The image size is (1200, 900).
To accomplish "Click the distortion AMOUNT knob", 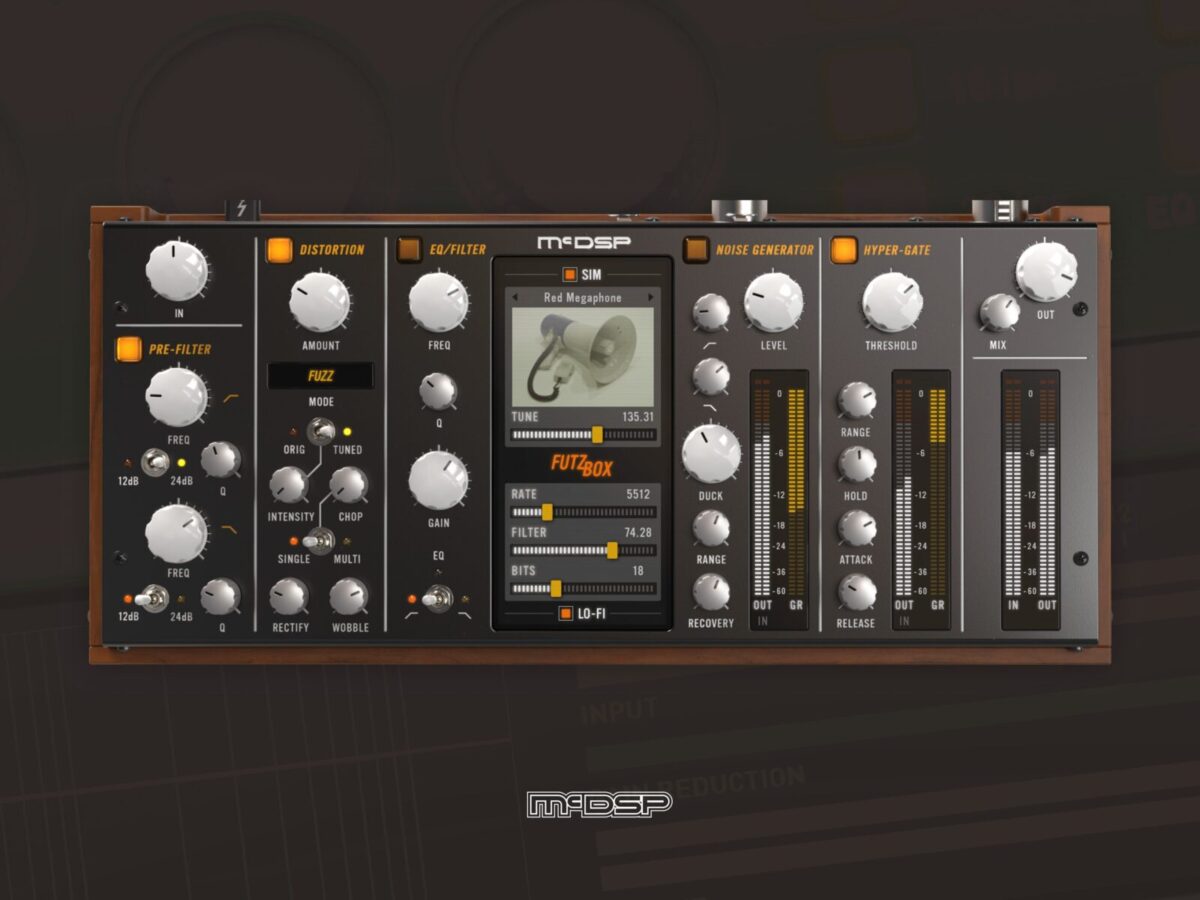I will (321, 302).
